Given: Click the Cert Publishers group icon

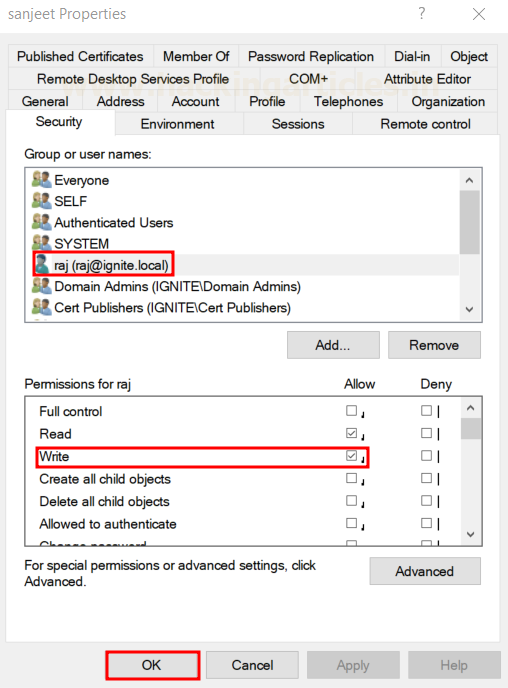Looking at the screenshot, I should (x=42, y=307).
